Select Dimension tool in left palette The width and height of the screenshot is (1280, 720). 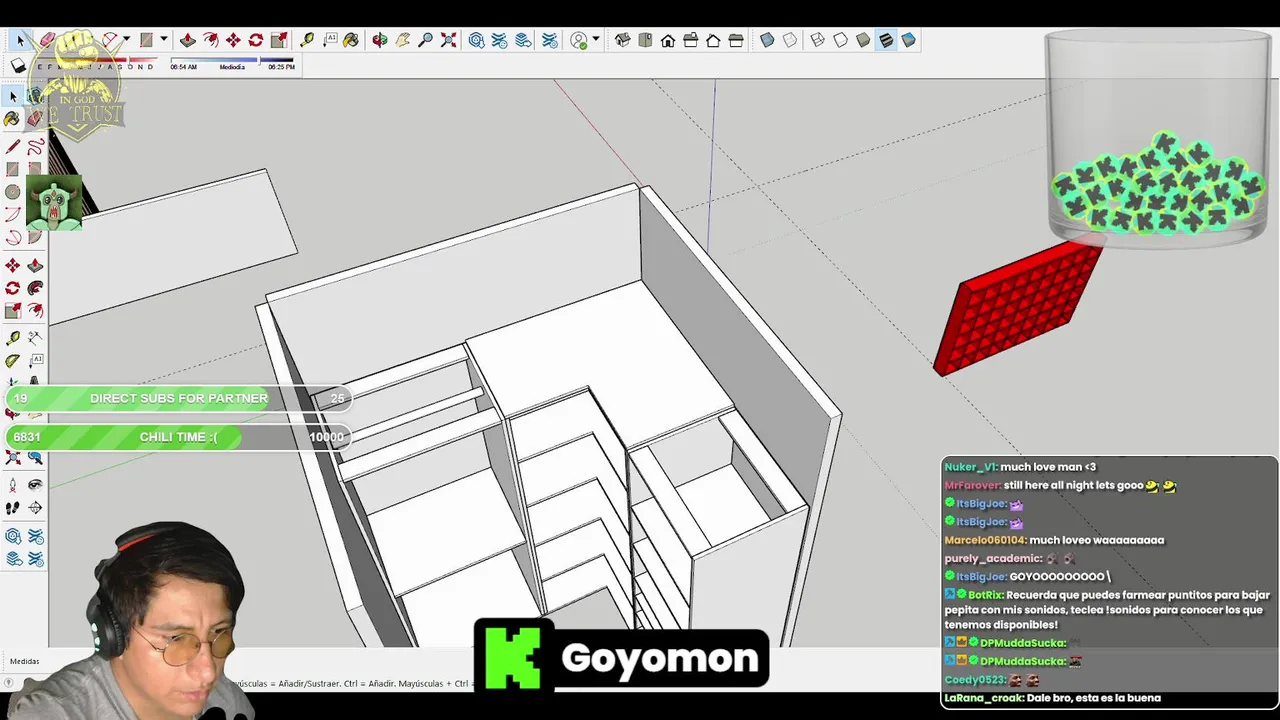pyautogui.click(x=35, y=339)
